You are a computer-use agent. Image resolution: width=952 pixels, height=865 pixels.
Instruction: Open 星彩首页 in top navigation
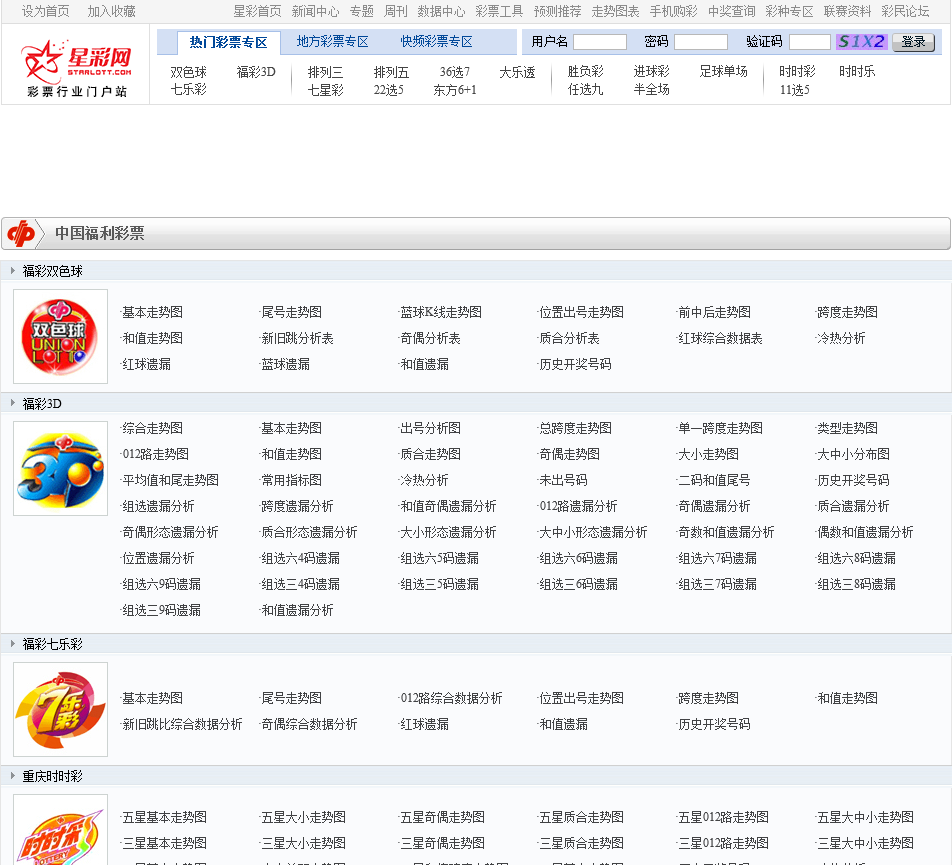[x=257, y=12]
